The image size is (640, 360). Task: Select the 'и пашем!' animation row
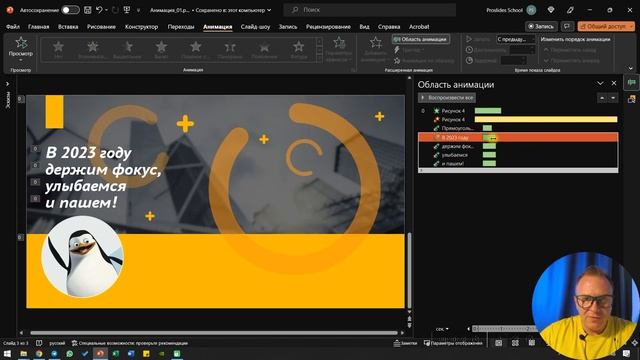pyautogui.click(x=518, y=164)
